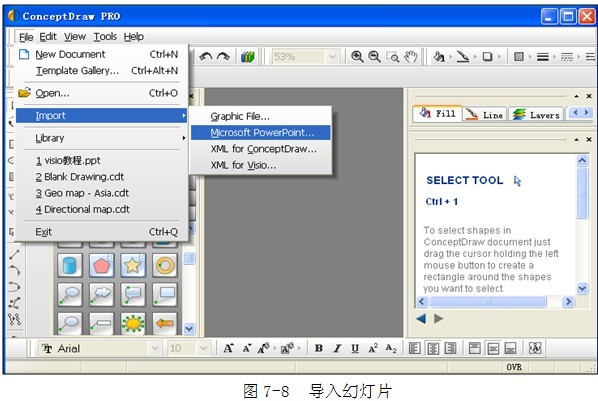Image resolution: width=598 pixels, height=401 pixels.
Task: Collapse the Fill panel with the arrow
Action: pyautogui.click(x=577, y=97)
